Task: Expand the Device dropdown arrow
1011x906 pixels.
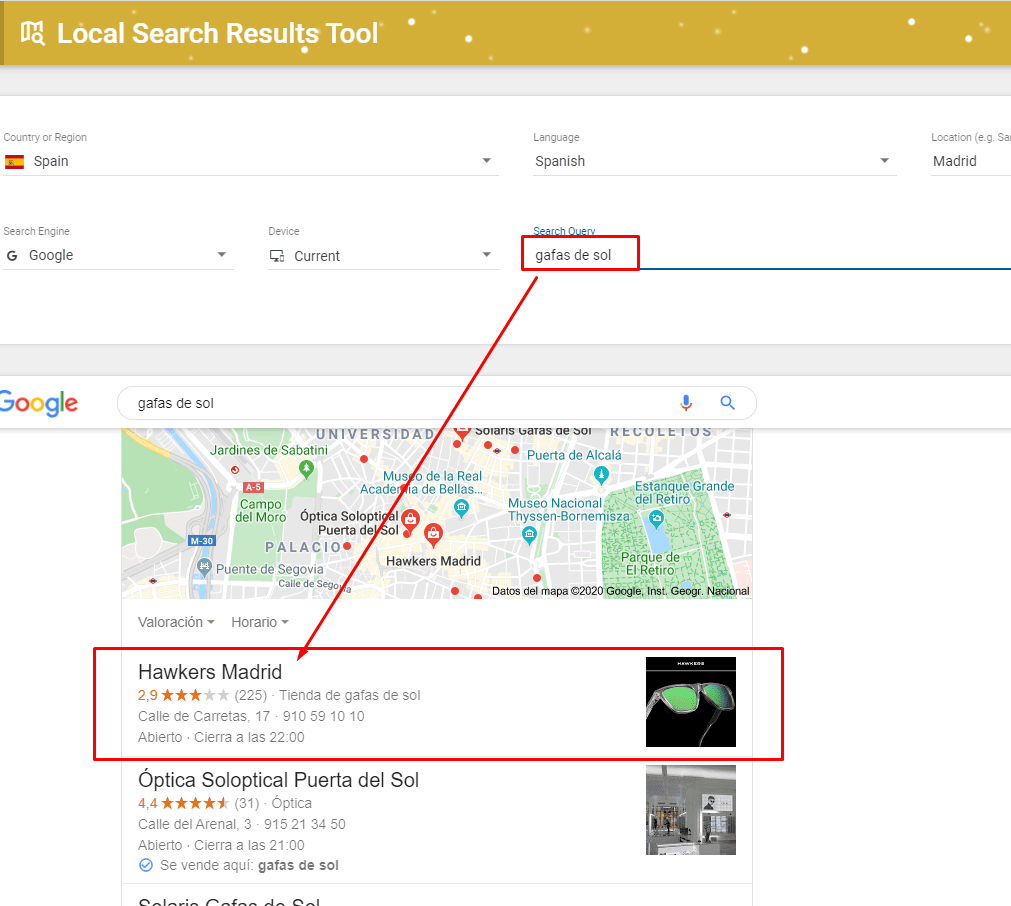Action: point(487,255)
